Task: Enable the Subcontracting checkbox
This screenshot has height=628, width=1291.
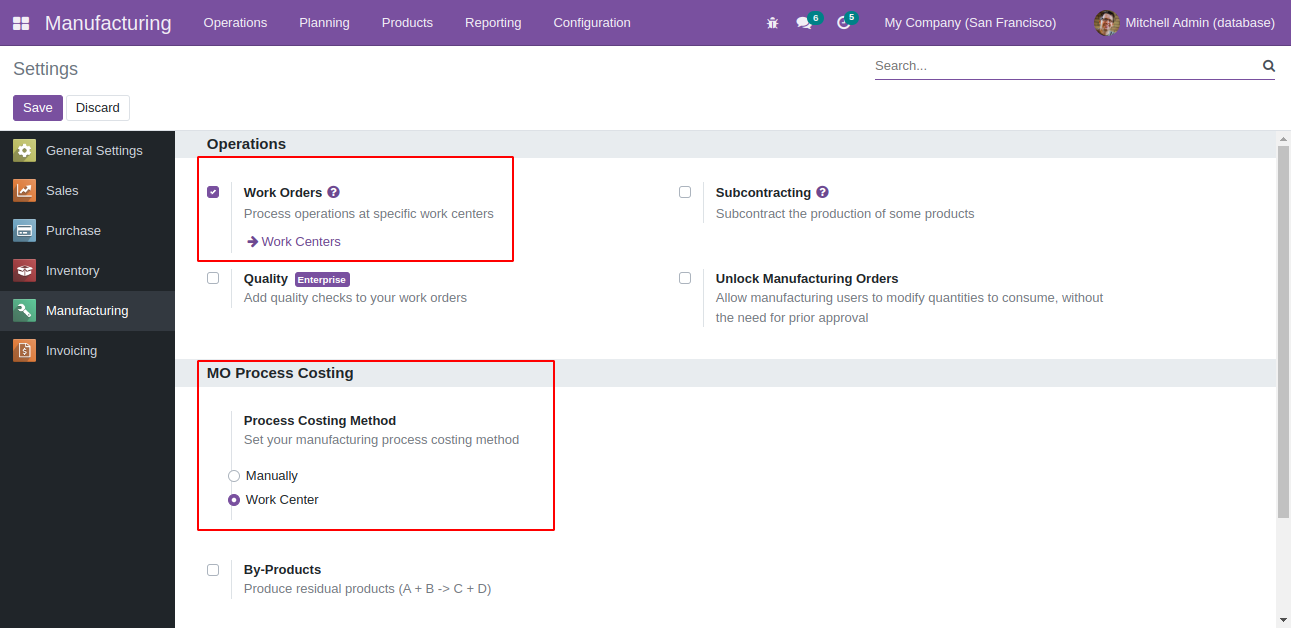Action: [685, 192]
